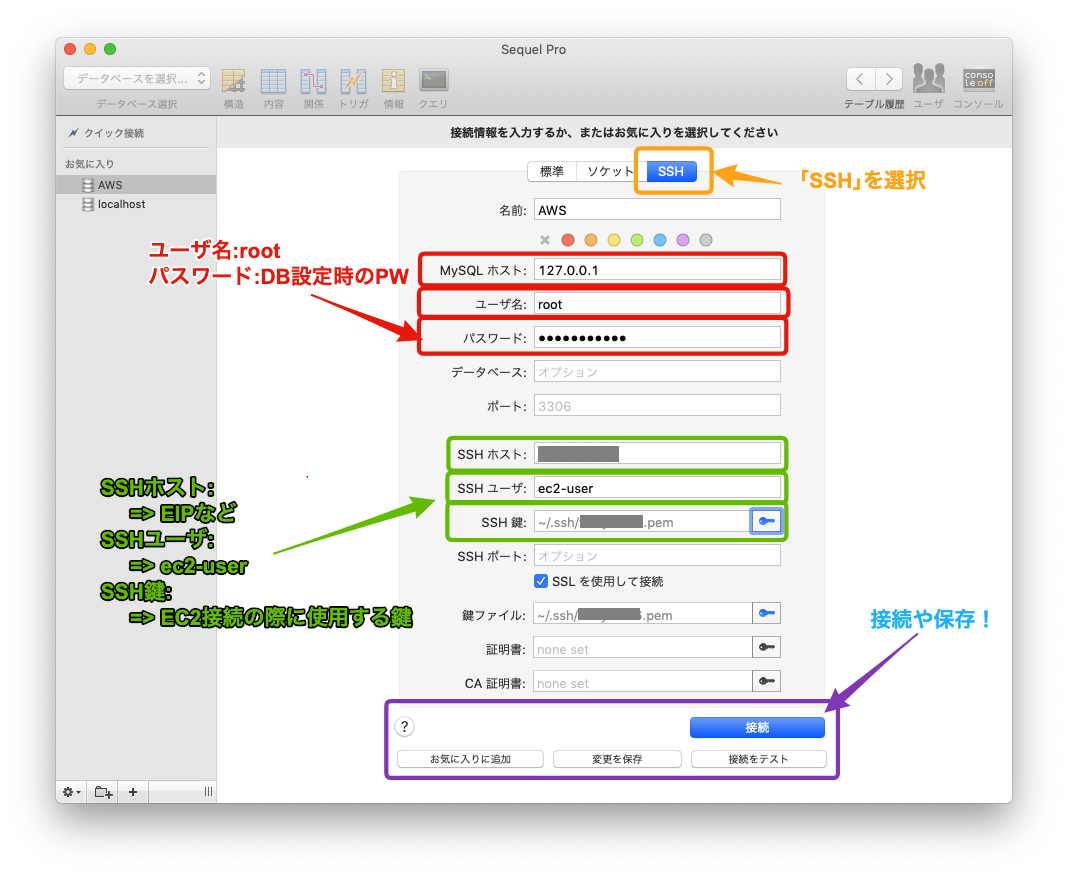Pick the red favorite color dot
Screen dimensions: 1068x877
[568, 240]
